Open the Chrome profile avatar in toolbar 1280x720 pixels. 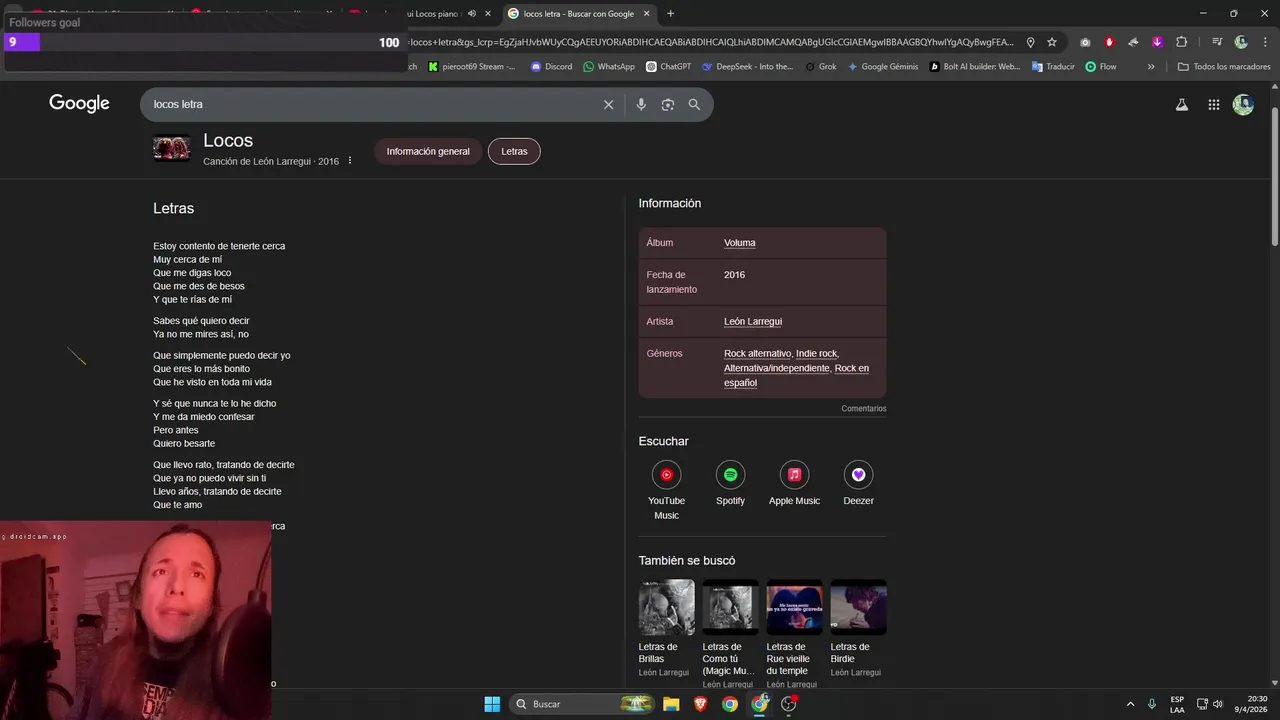point(1241,42)
